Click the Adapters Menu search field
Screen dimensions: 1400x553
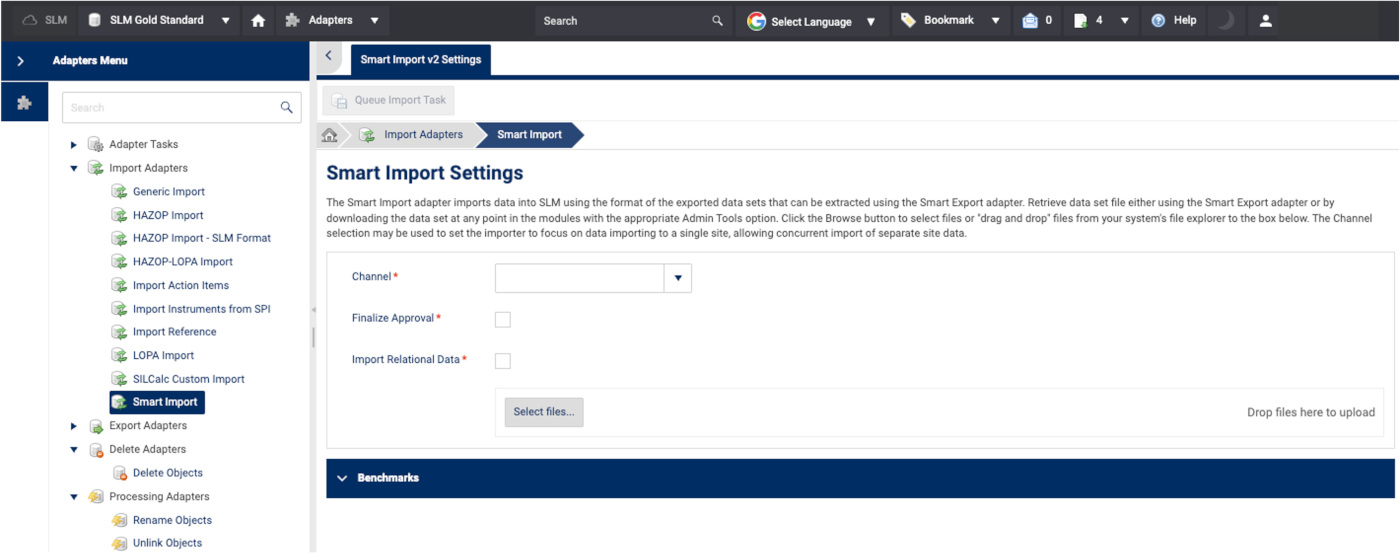click(x=170, y=108)
